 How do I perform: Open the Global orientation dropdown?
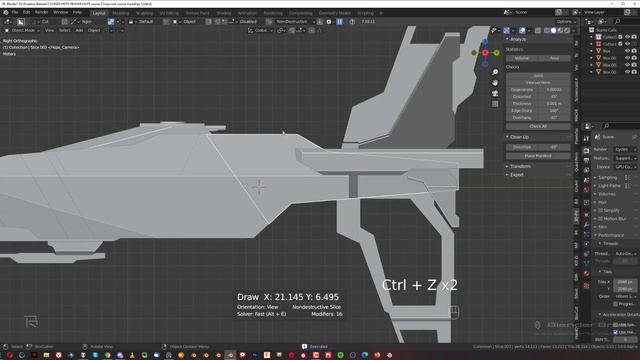click(260, 30)
